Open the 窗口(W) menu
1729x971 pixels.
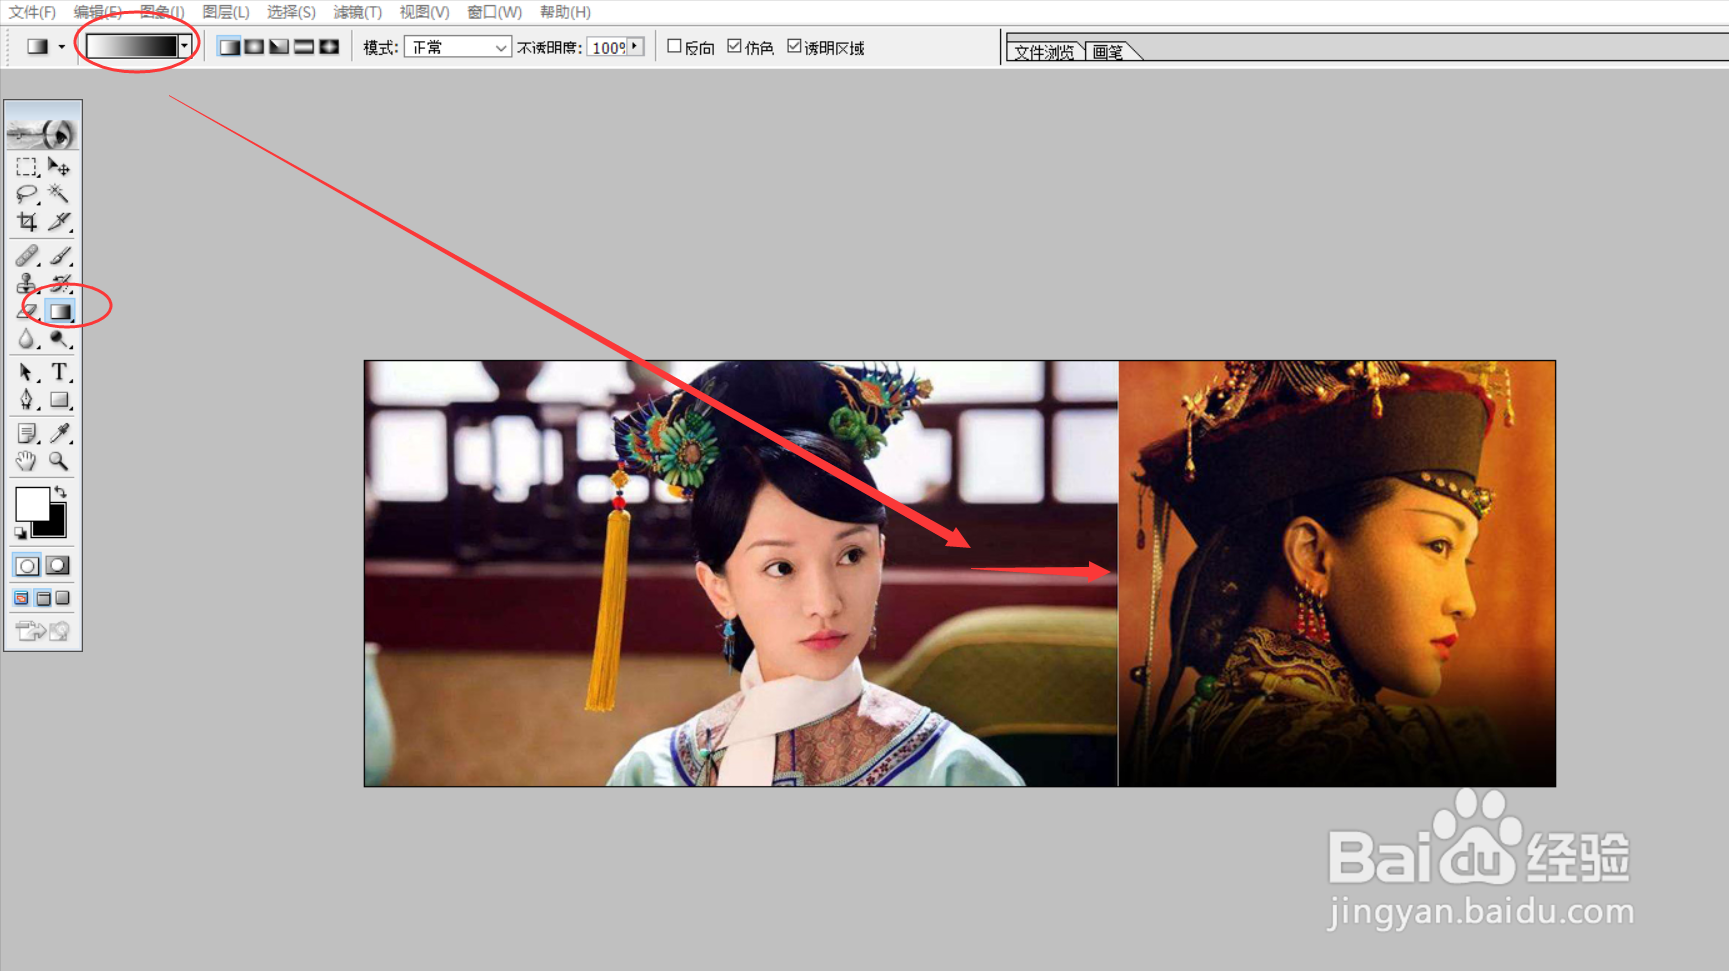(x=494, y=12)
